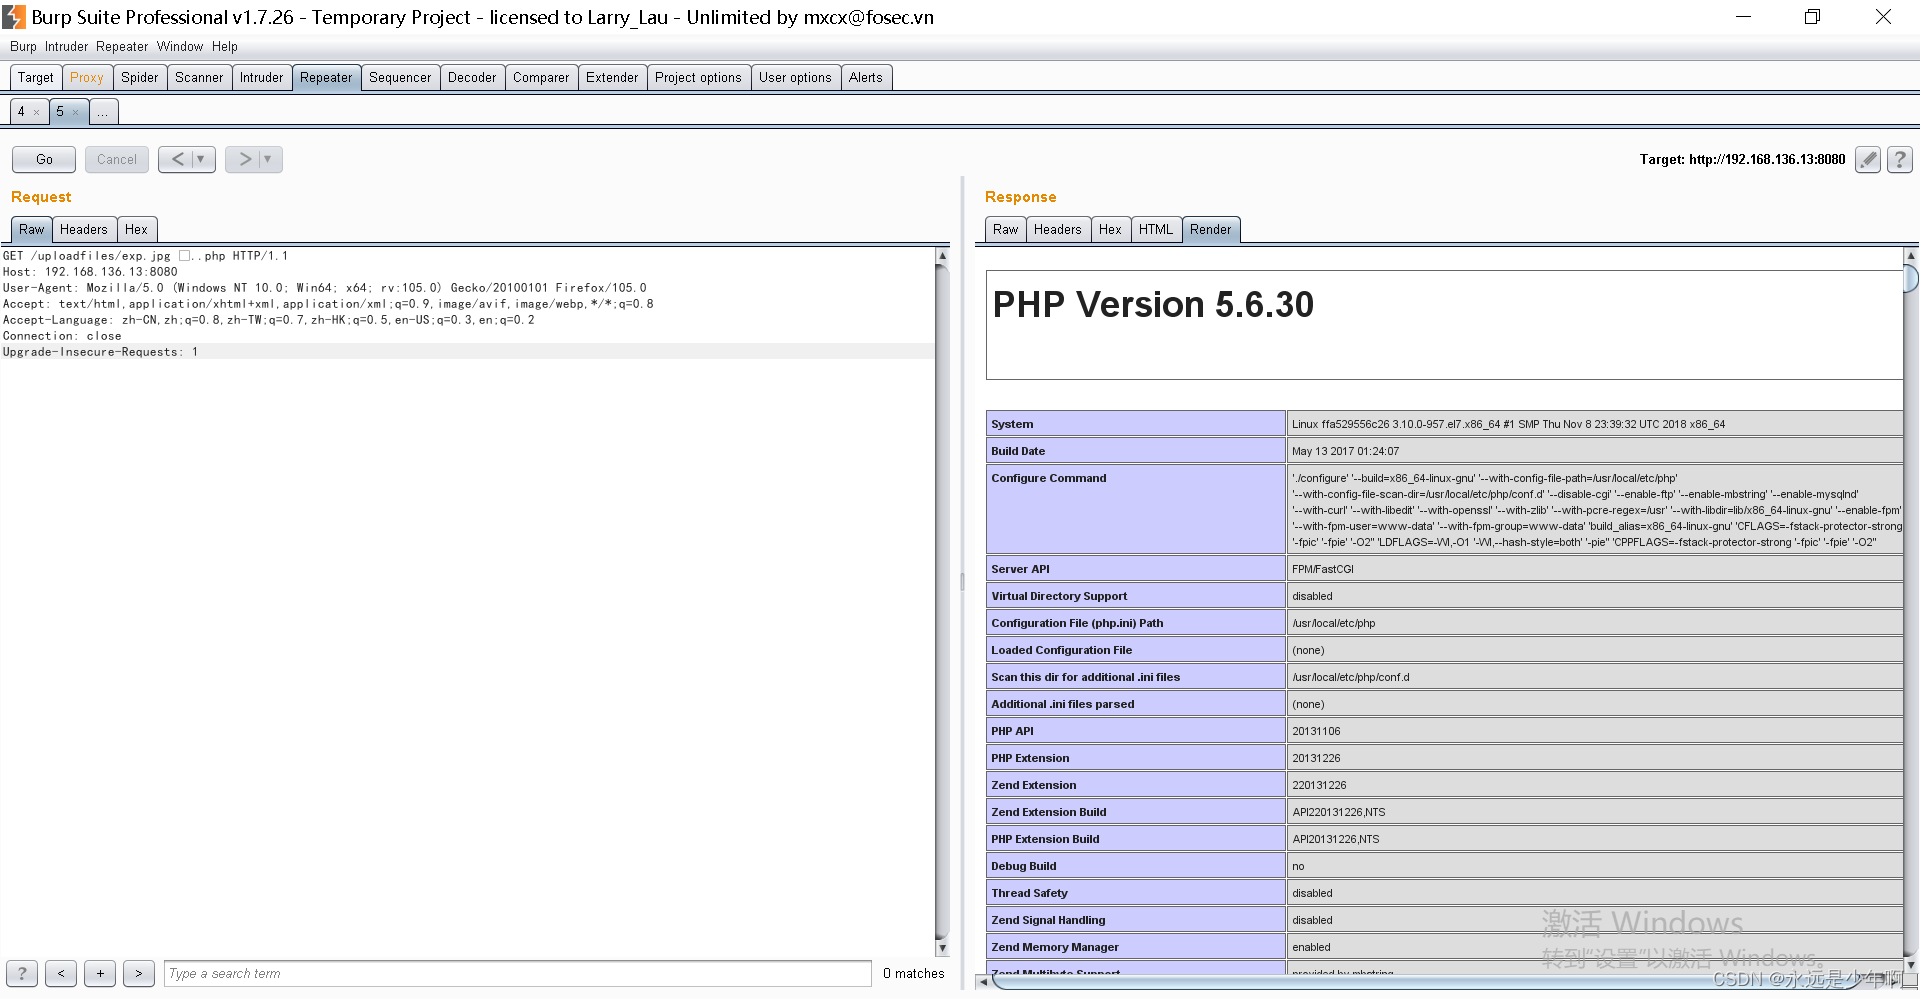The height and width of the screenshot is (999, 1920).
Task: Switch to the Proxy tab
Action: coord(87,77)
